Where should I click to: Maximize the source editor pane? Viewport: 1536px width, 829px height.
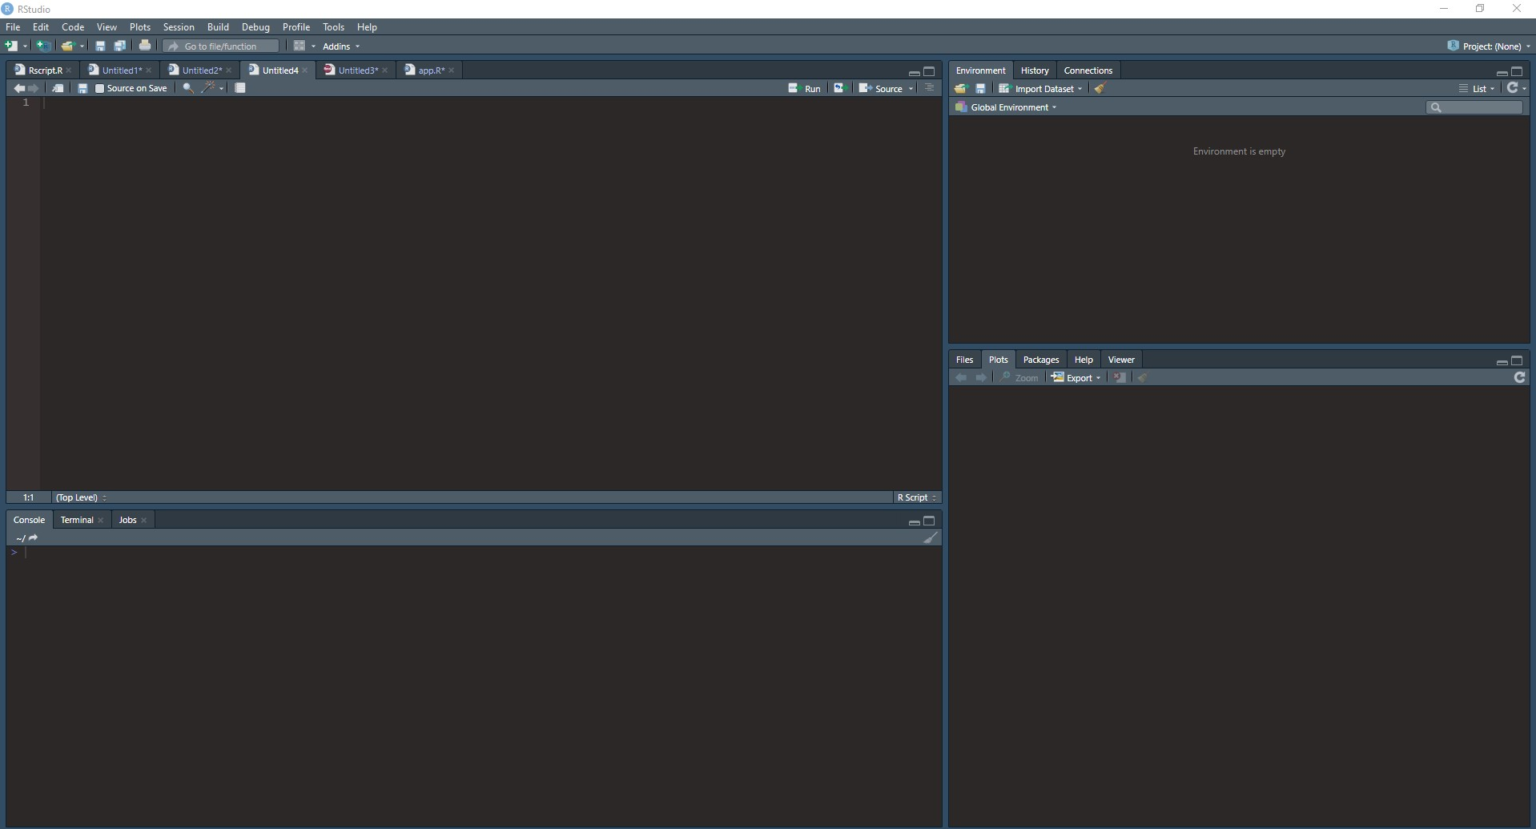pos(928,70)
